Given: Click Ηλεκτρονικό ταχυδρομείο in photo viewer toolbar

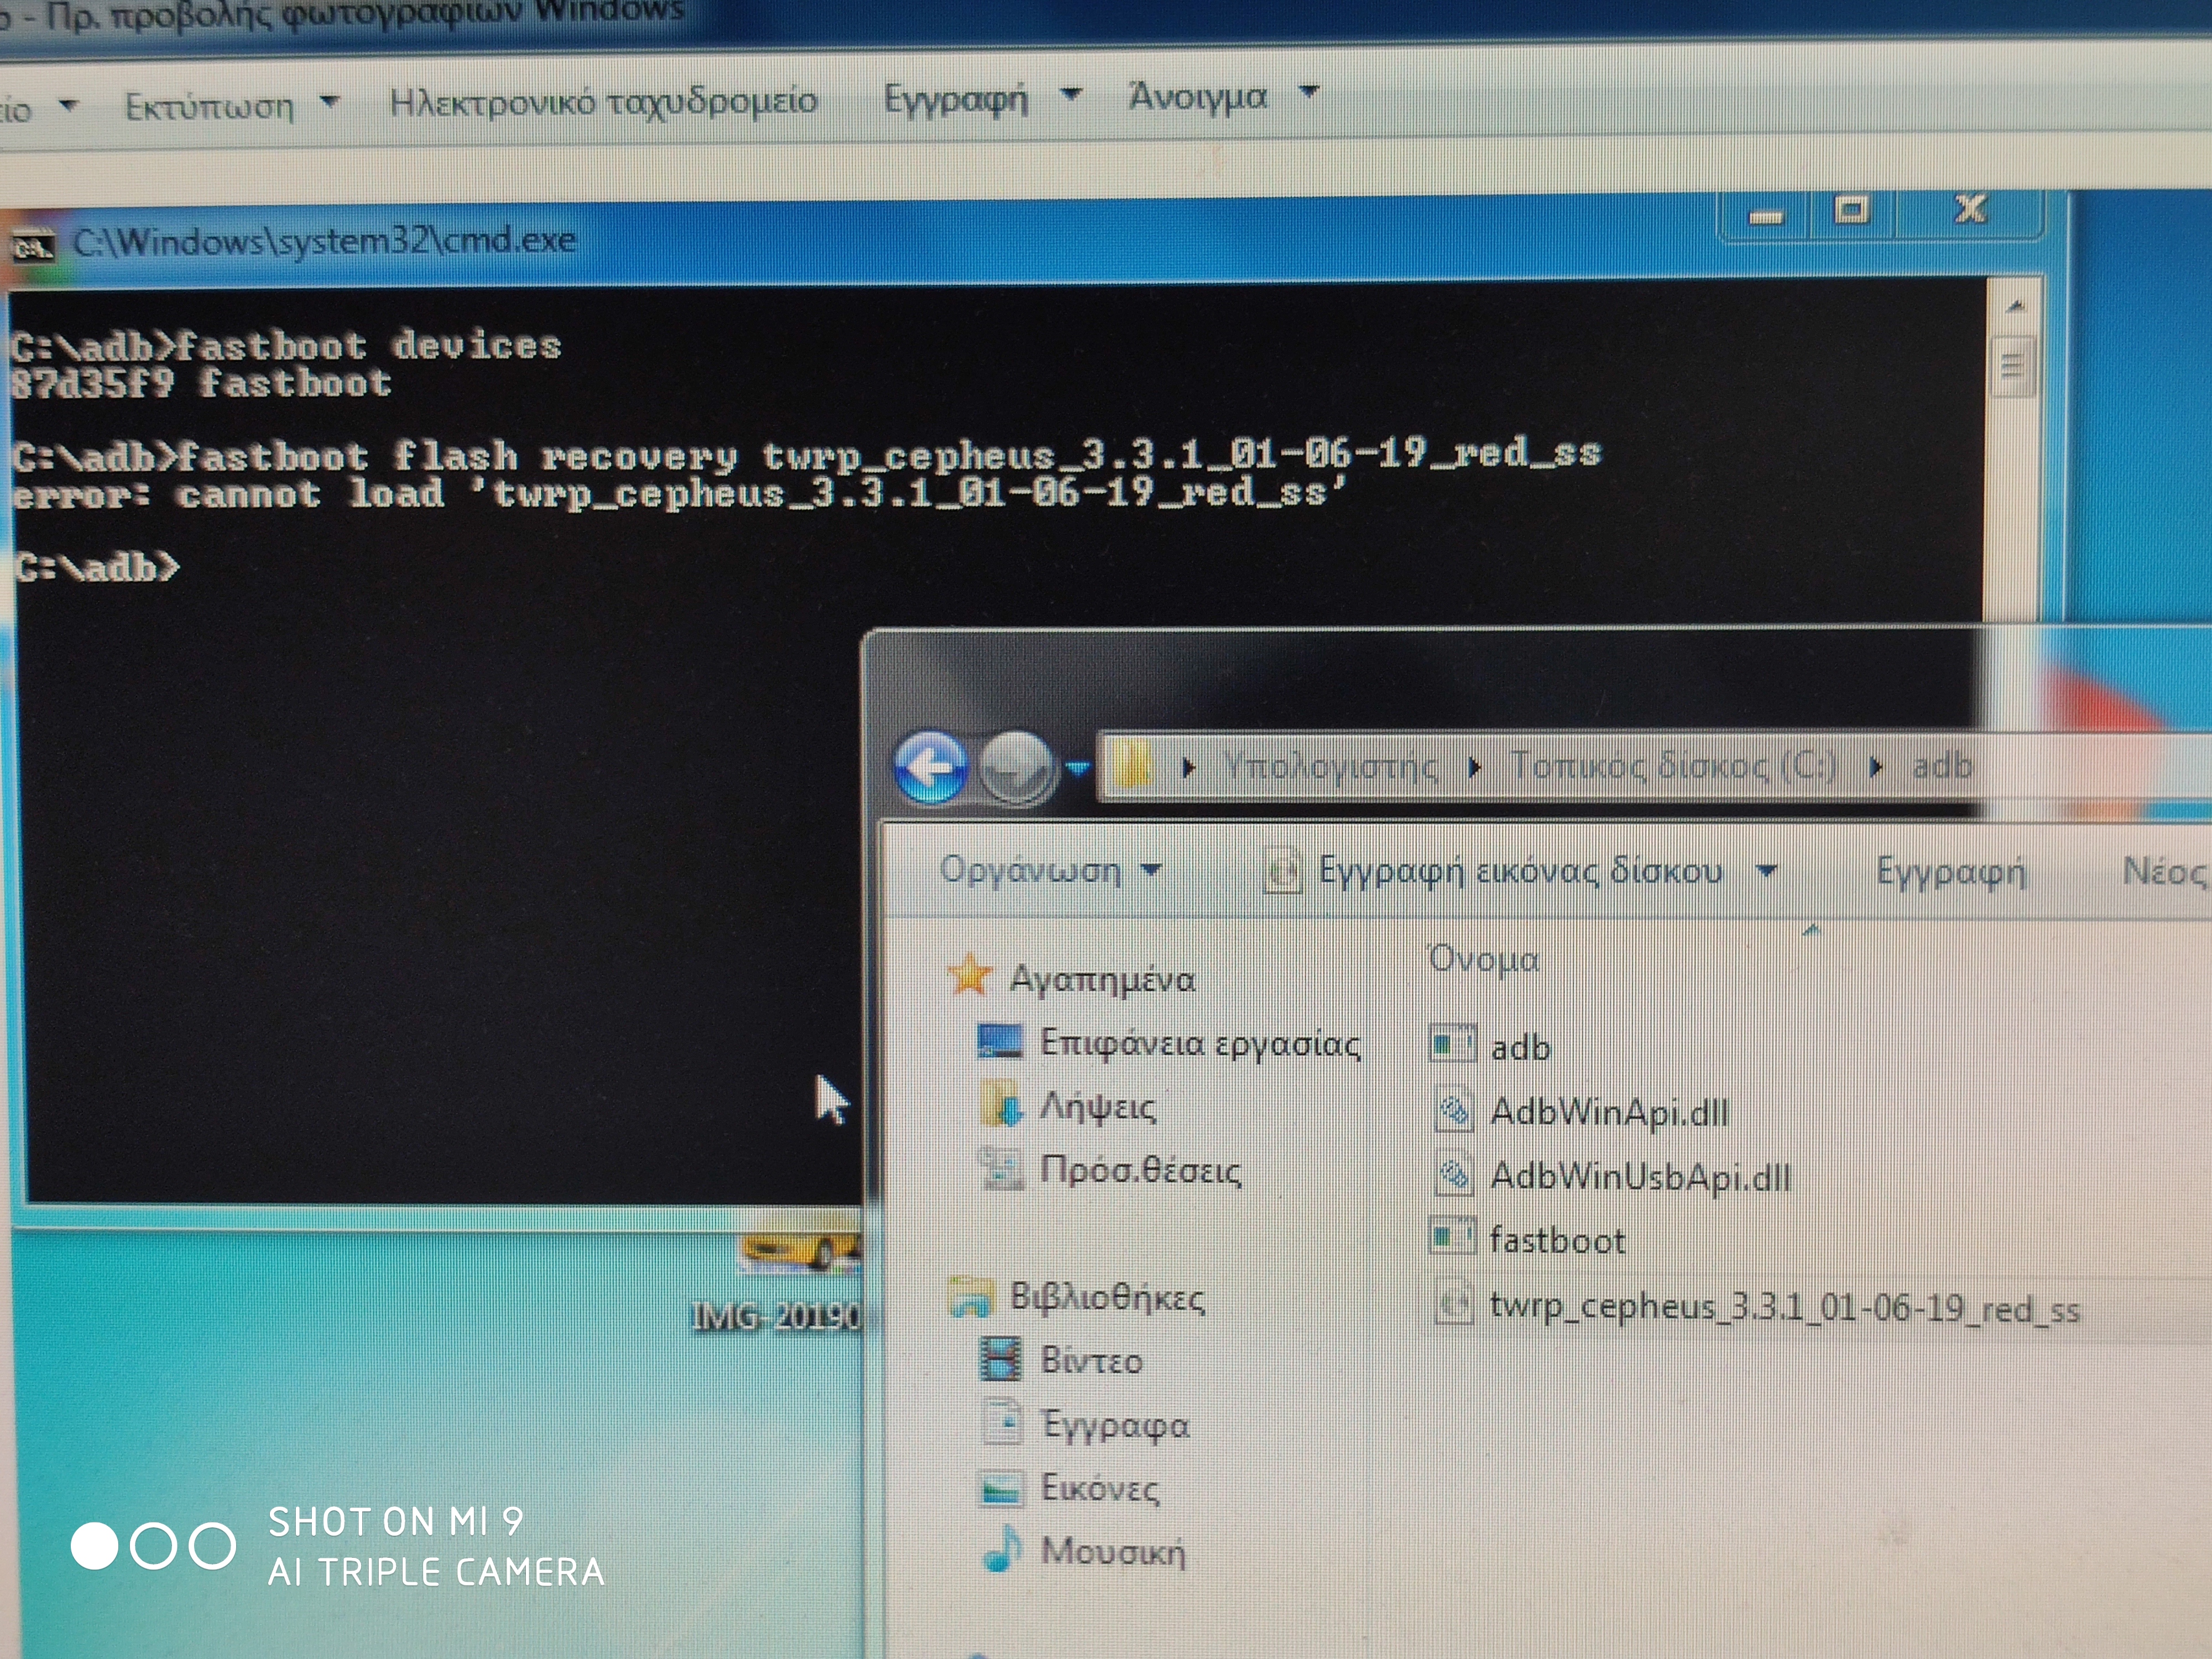Looking at the screenshot, I should [x=603, y=102].
